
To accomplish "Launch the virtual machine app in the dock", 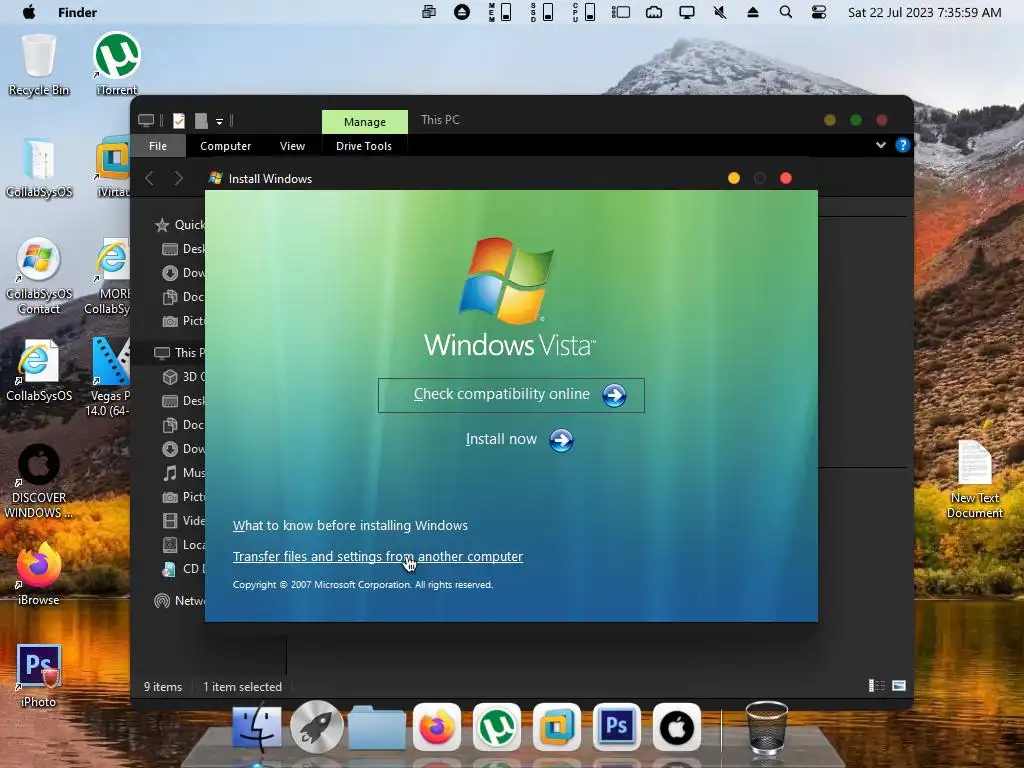I will pyautogui.click(x=556, y=727).
